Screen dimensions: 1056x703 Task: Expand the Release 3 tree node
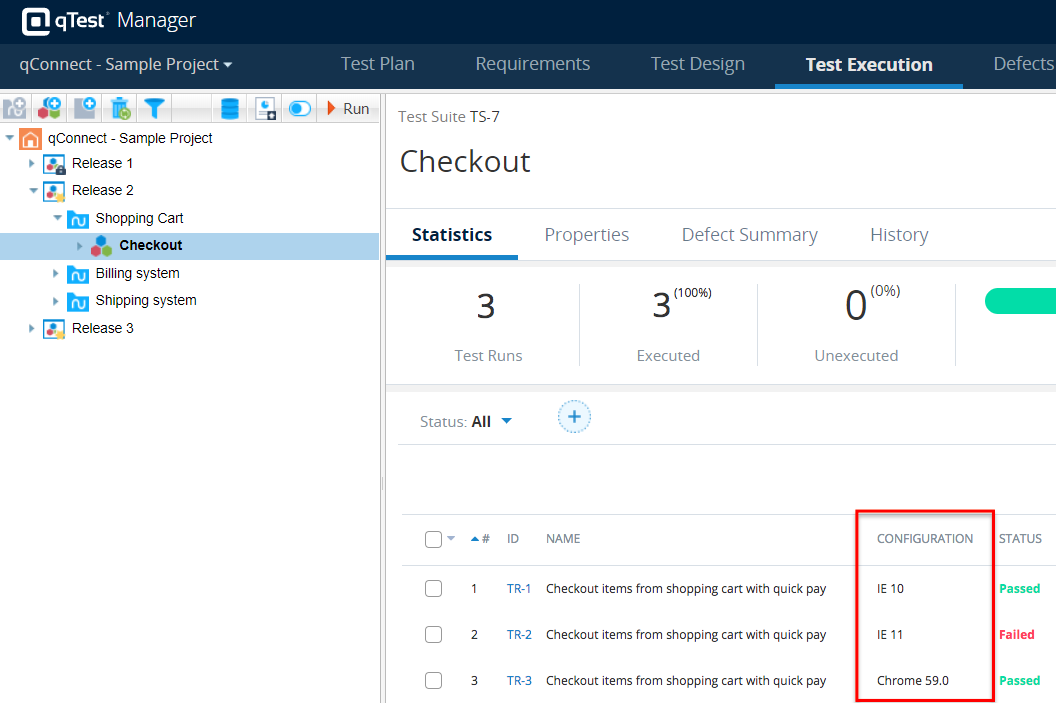[x=32, y=328]
